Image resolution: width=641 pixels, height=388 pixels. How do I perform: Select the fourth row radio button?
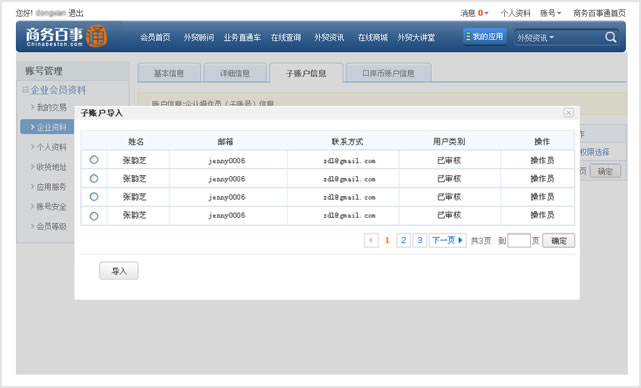coord(94,216)
